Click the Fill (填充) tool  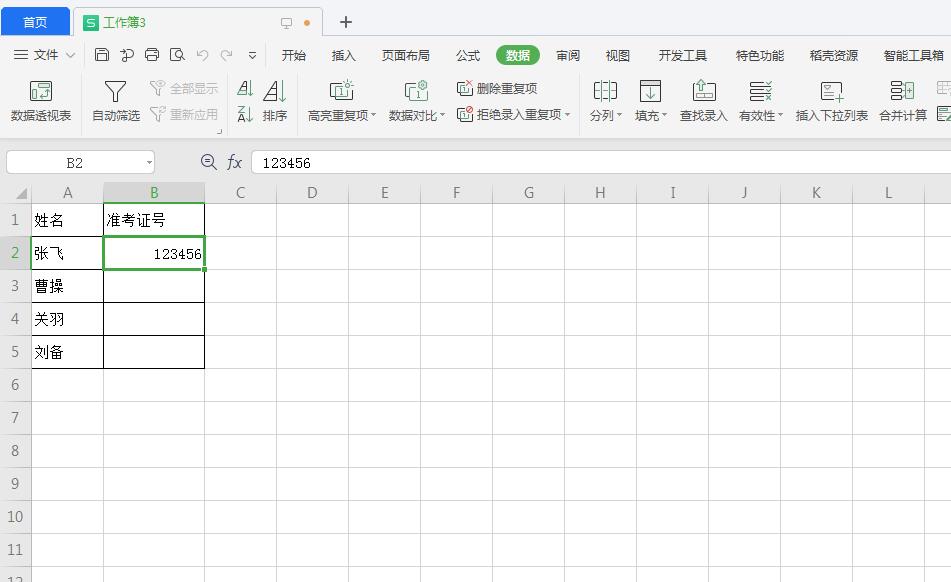[x=650, y=101]
